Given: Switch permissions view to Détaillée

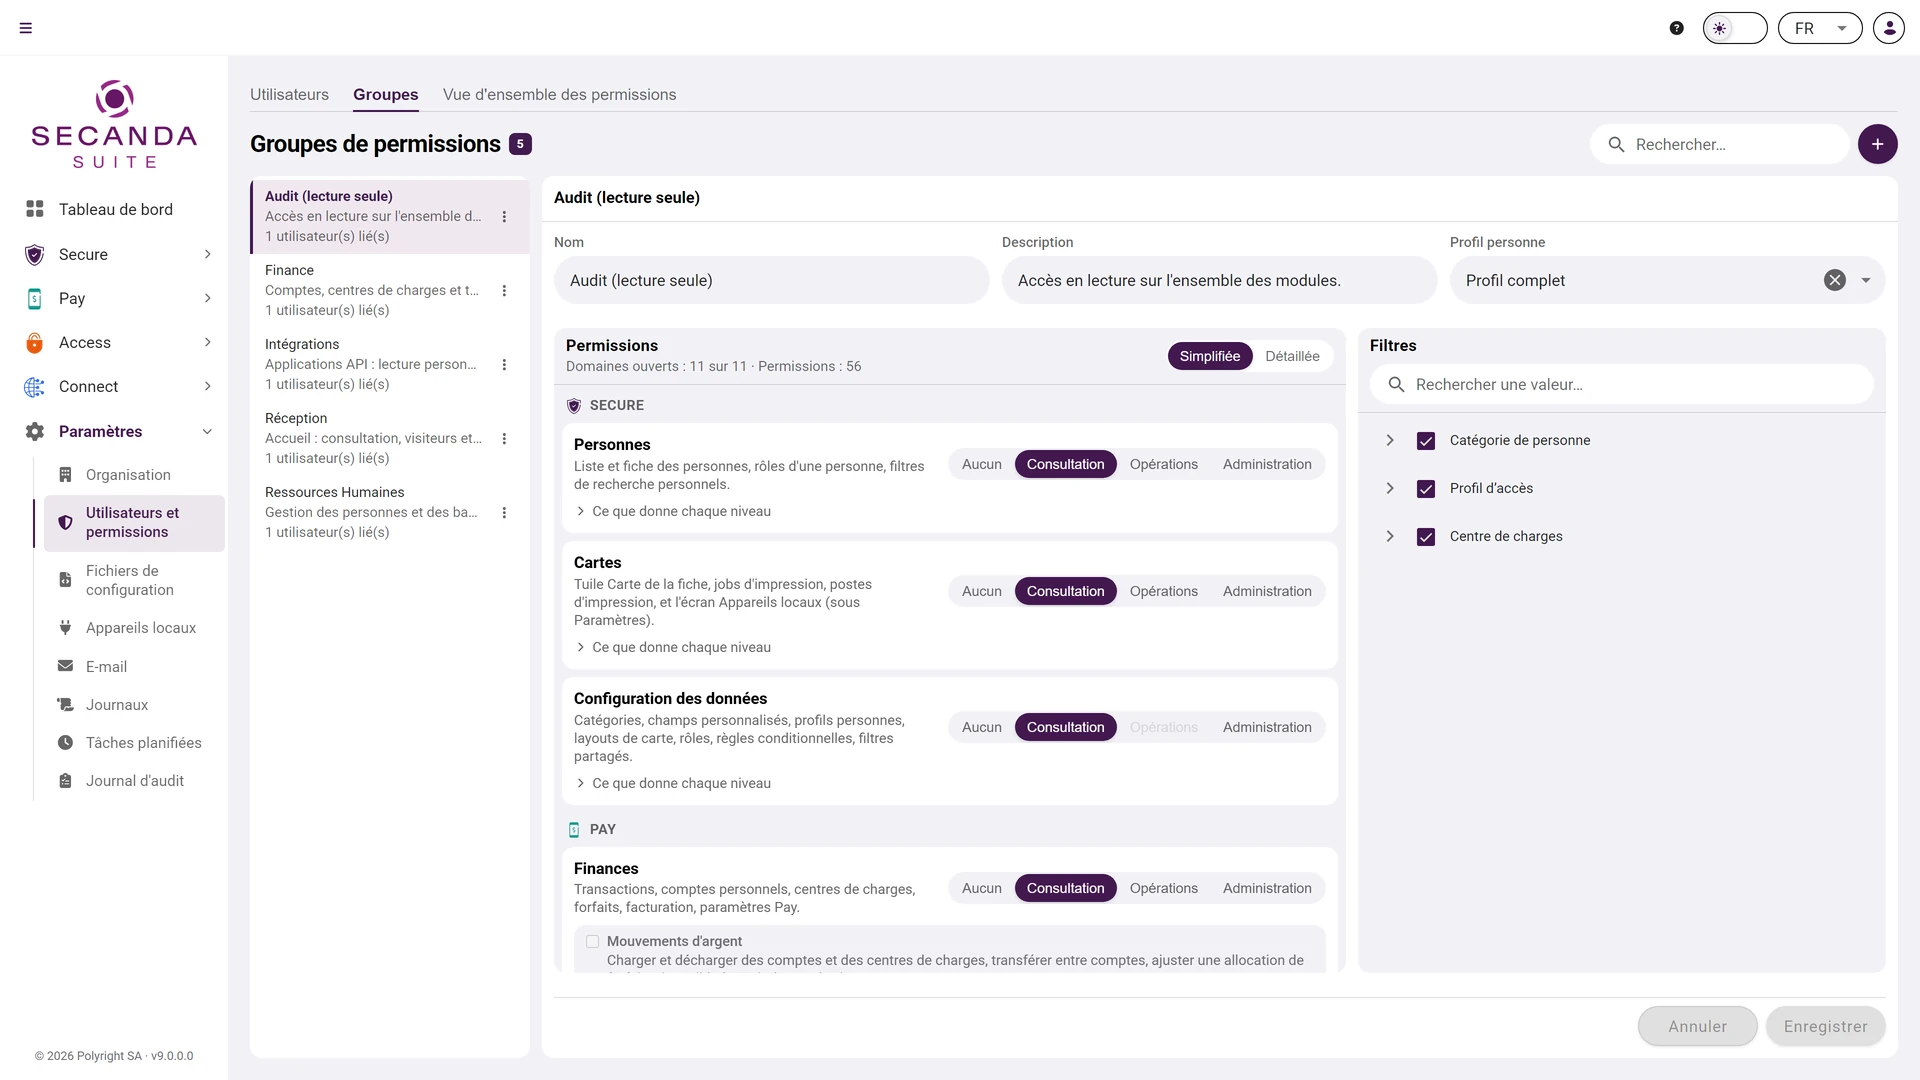Looking at the screenshot, I should click(x=1292, y=356).
